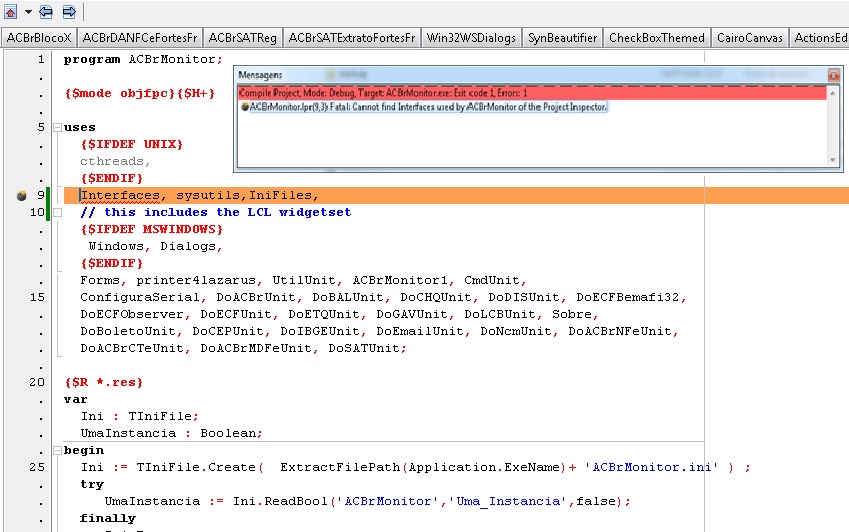Open the ACBrSATReg tab

pyautogui.click(x=243, y=38)
